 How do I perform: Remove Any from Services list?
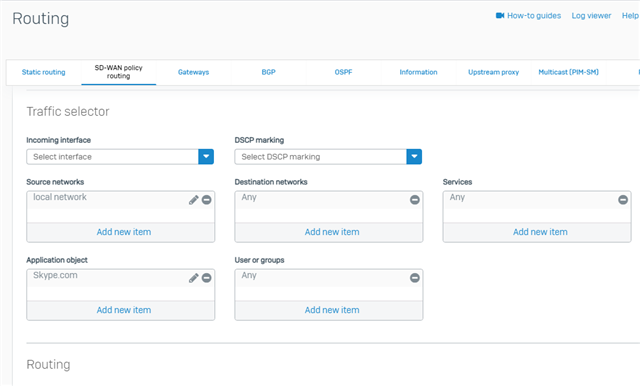[x=623, y=200]
